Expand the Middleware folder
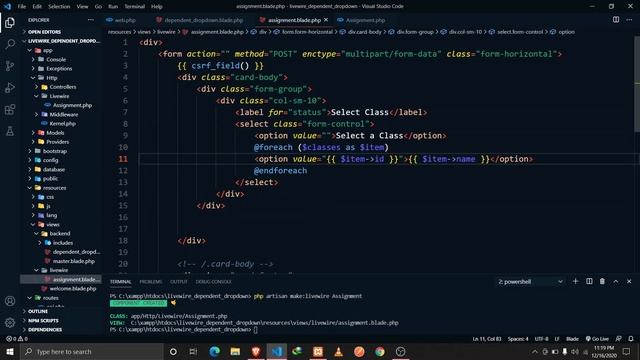This screenshot has width=640, height=360. [x=61, y=114]
